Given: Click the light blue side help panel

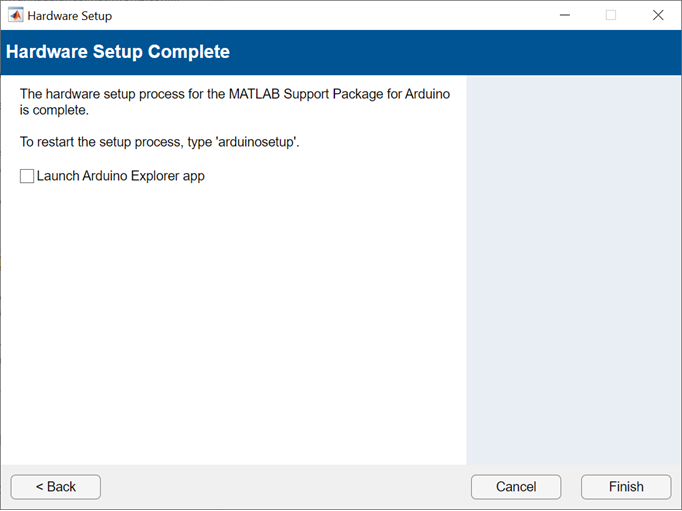Looking at the screenshot, I should click(573, 270).
